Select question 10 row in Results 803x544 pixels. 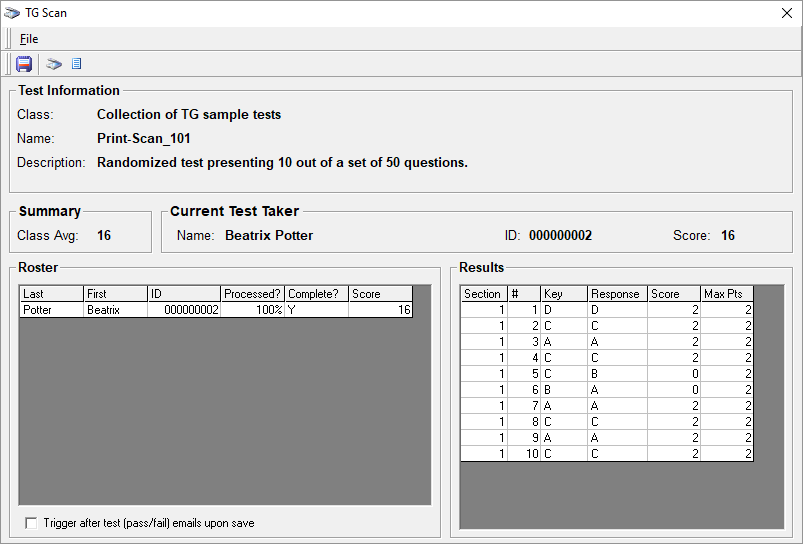pos(606,454)
